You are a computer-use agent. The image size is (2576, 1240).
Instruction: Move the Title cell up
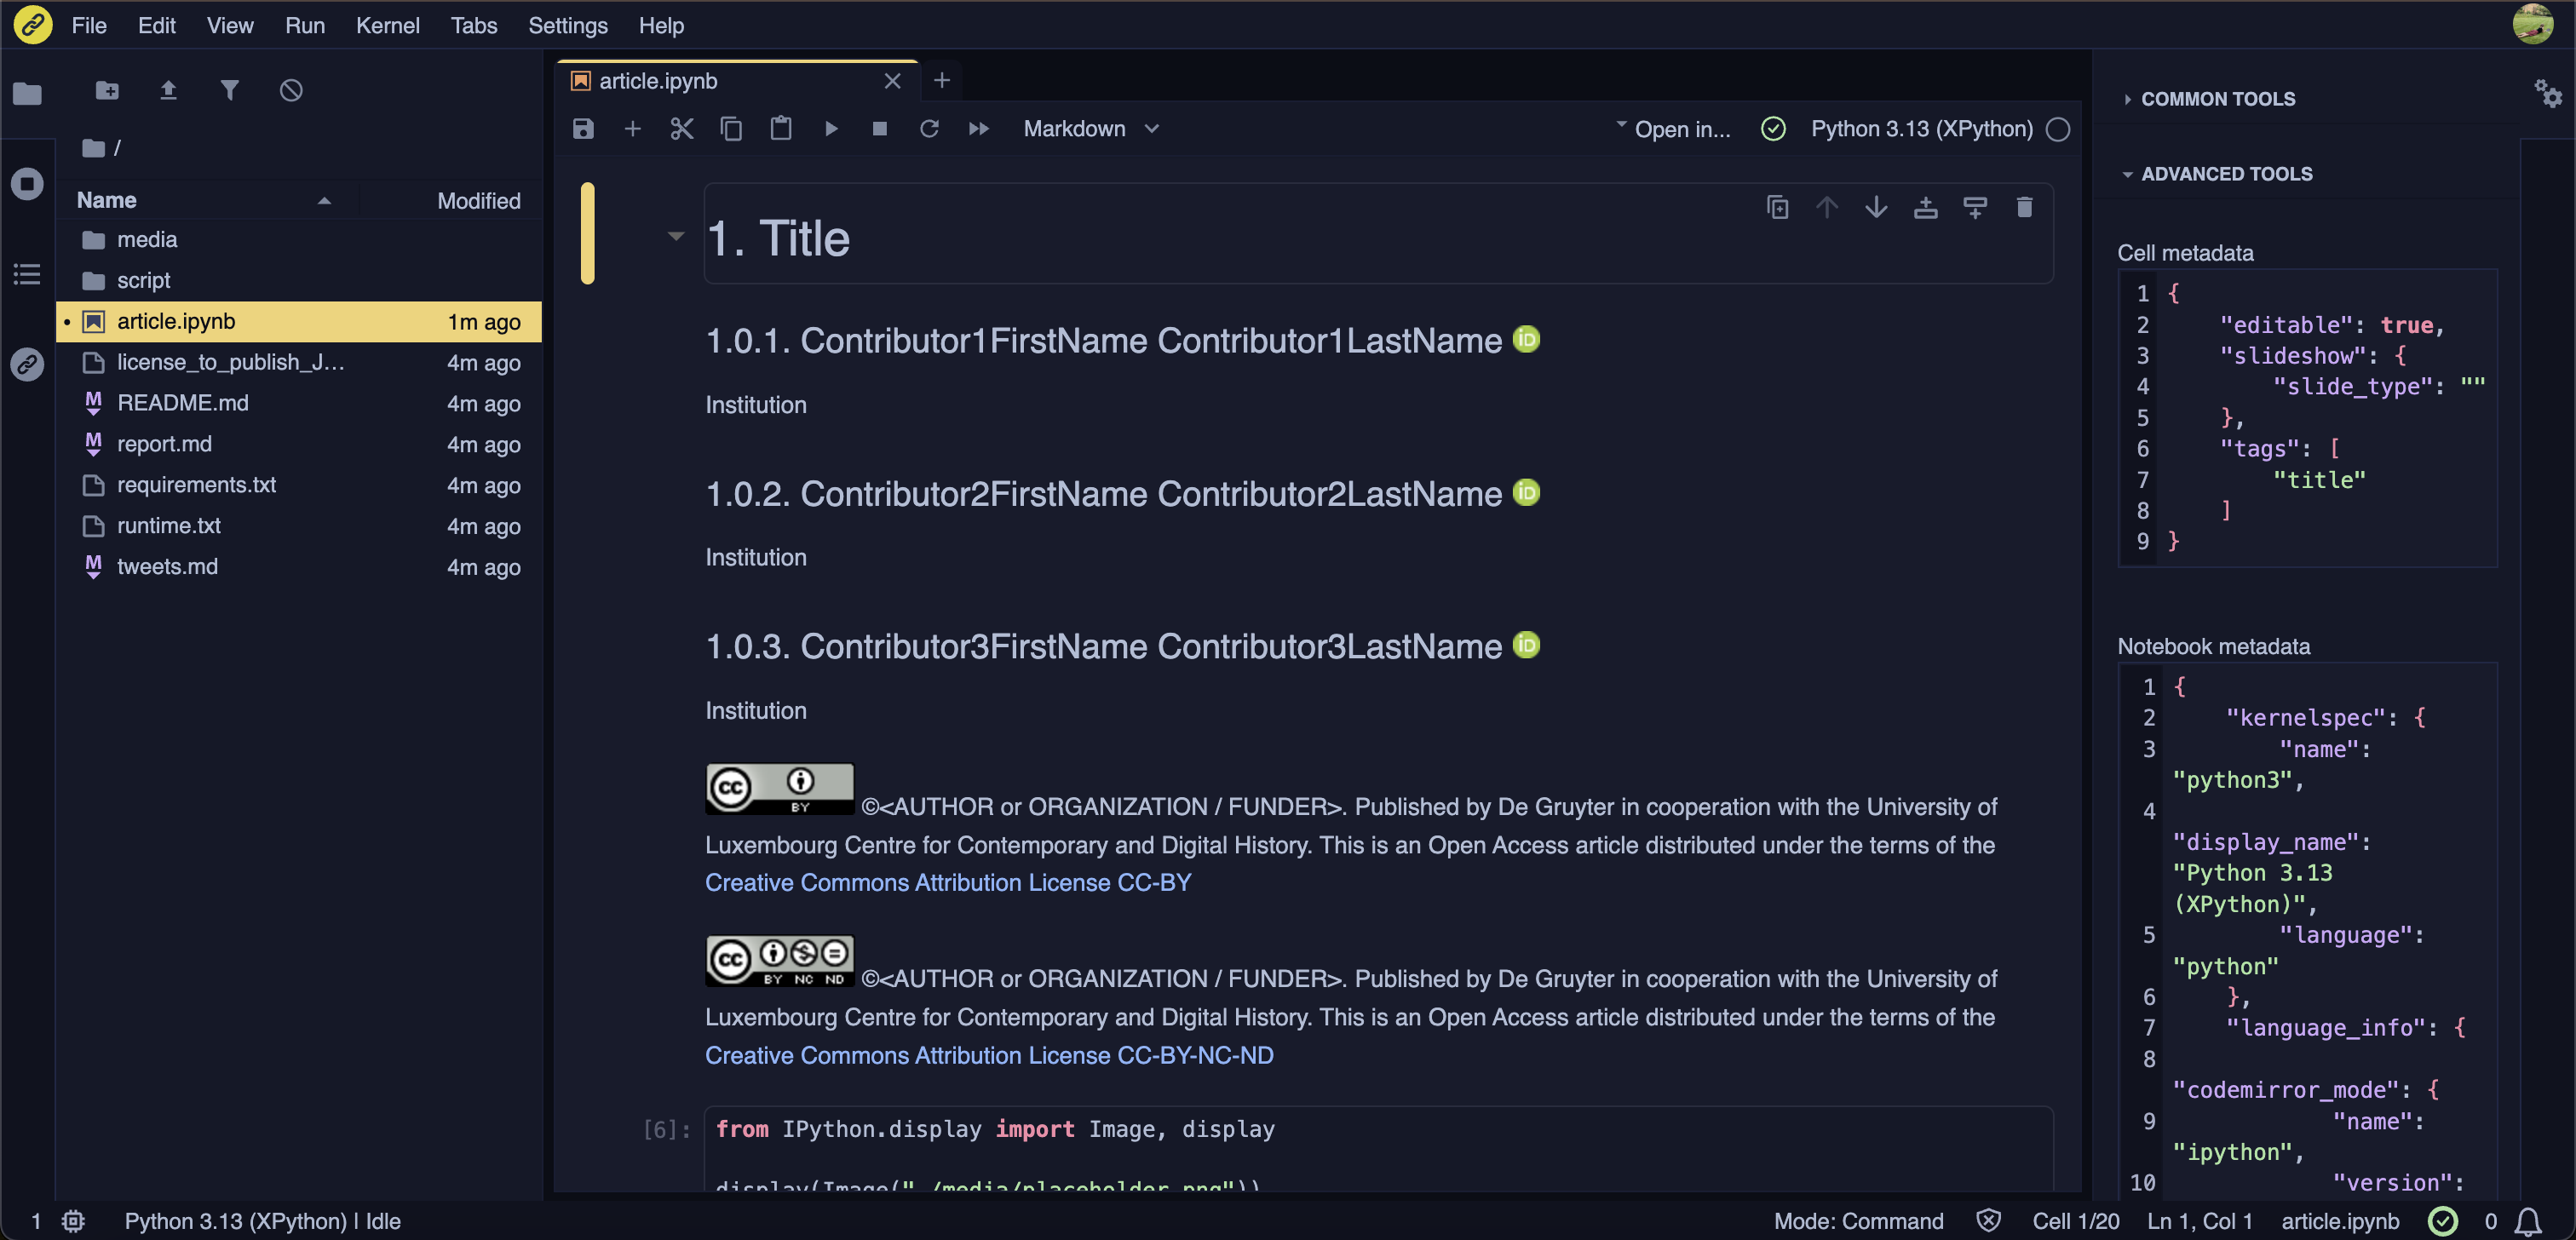point(1827,207)
